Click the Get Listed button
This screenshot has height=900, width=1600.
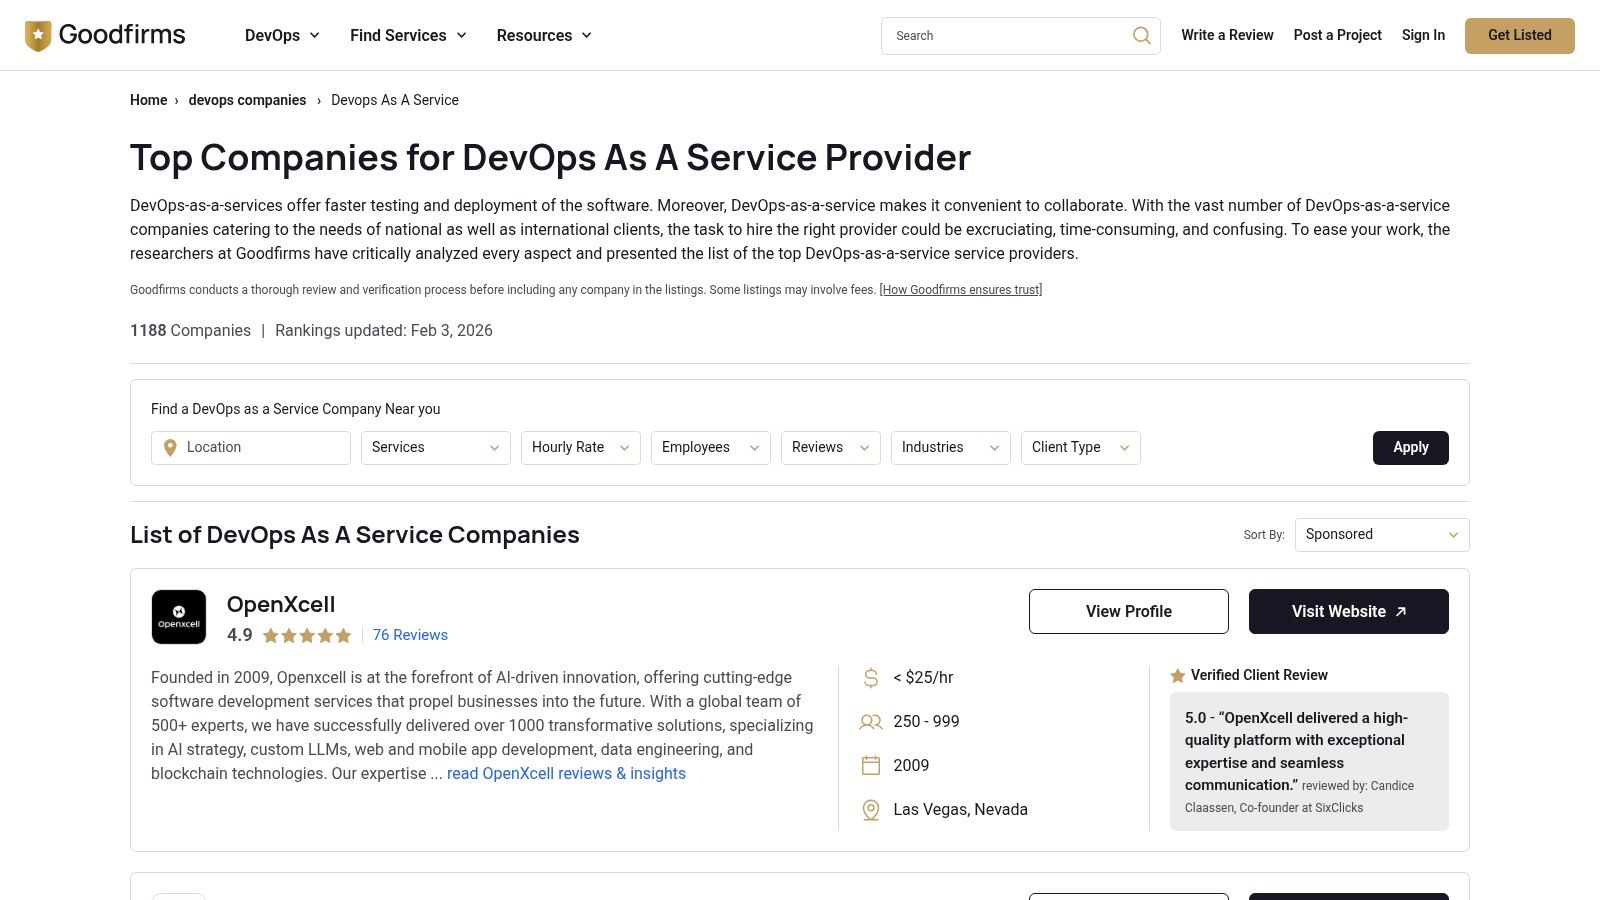click(x=1519, y=35)
